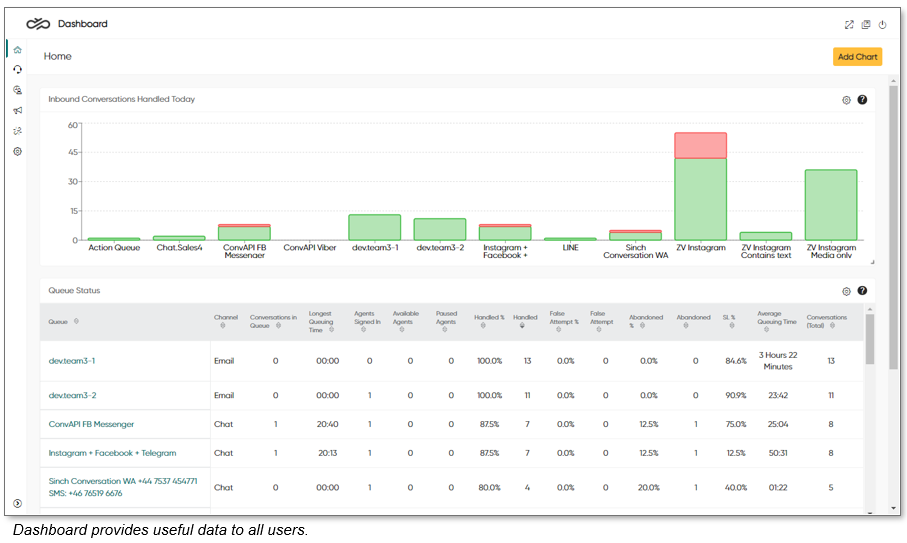The height and width of the screenshot is (543, 907).
Task: Click the power logout icon in header
Action: pyautogui.click(x=882, y=24)
